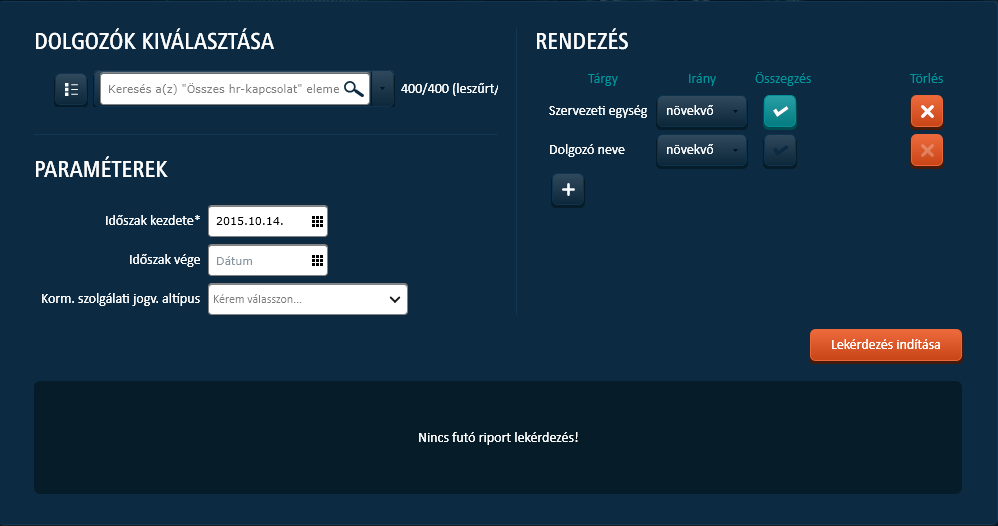Click the 400/400 (leszűrt) counter text
998x526 pixels.
click(449, 89)
